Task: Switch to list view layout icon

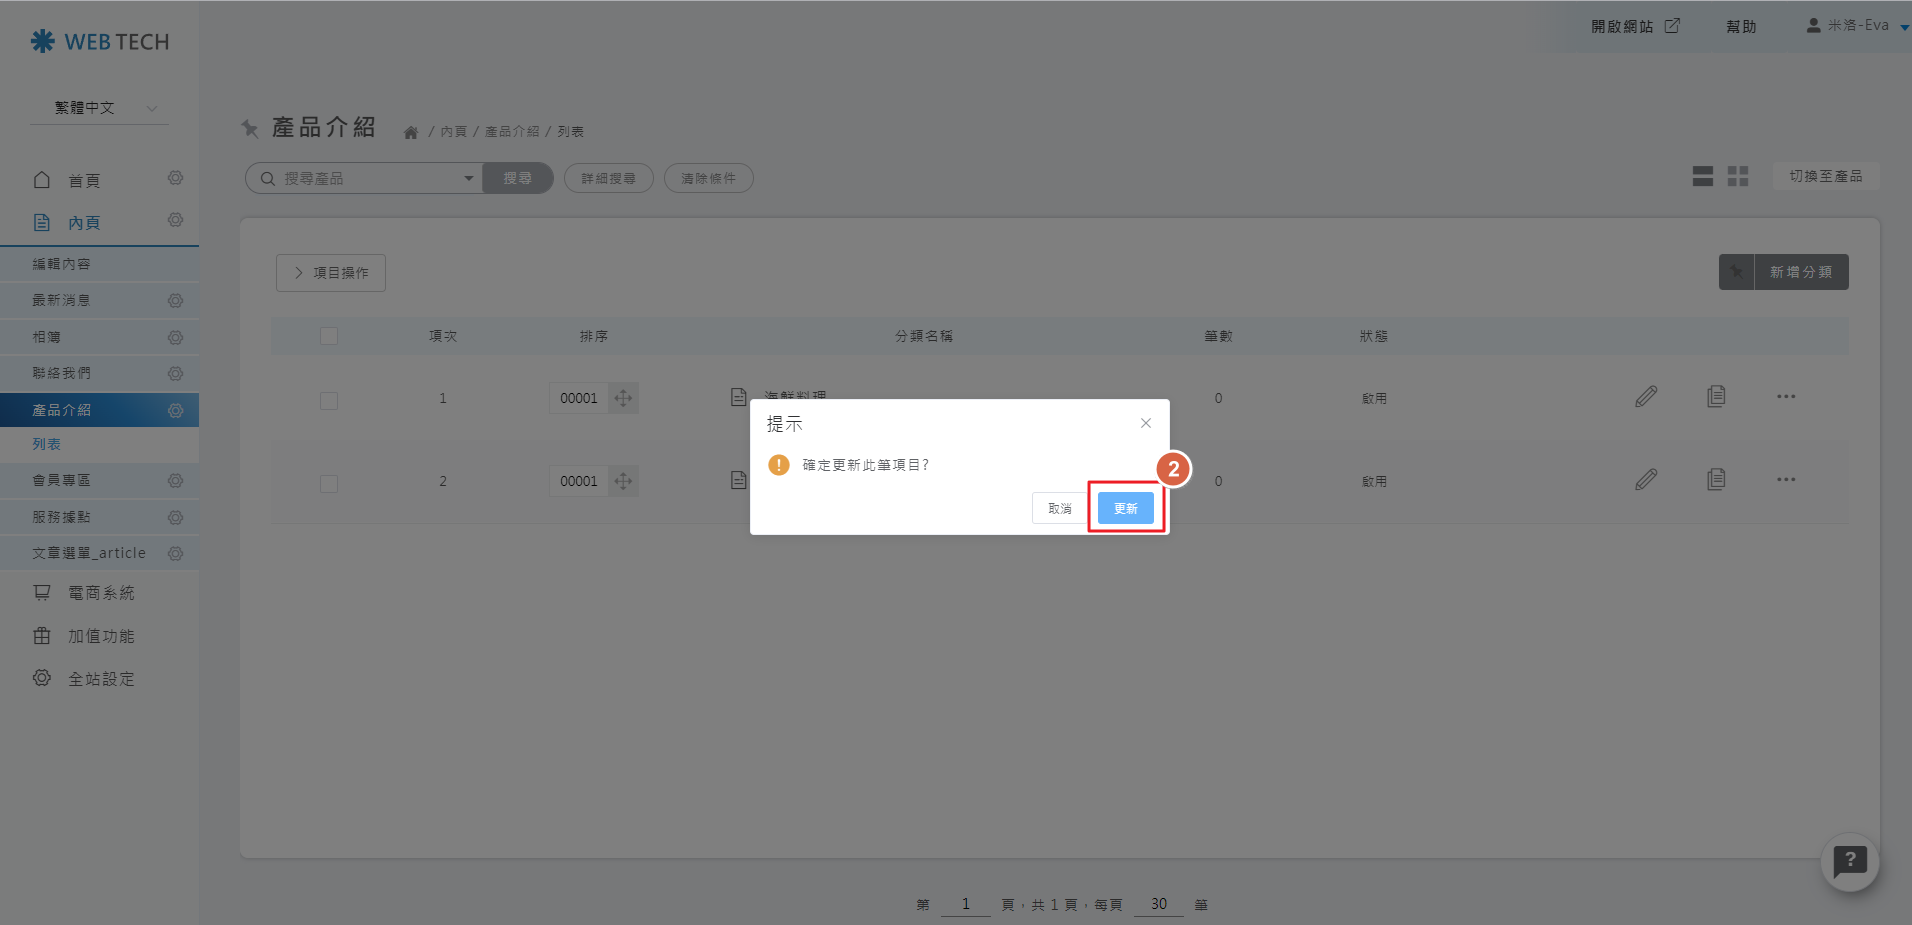Action: tap(1703, 177)
